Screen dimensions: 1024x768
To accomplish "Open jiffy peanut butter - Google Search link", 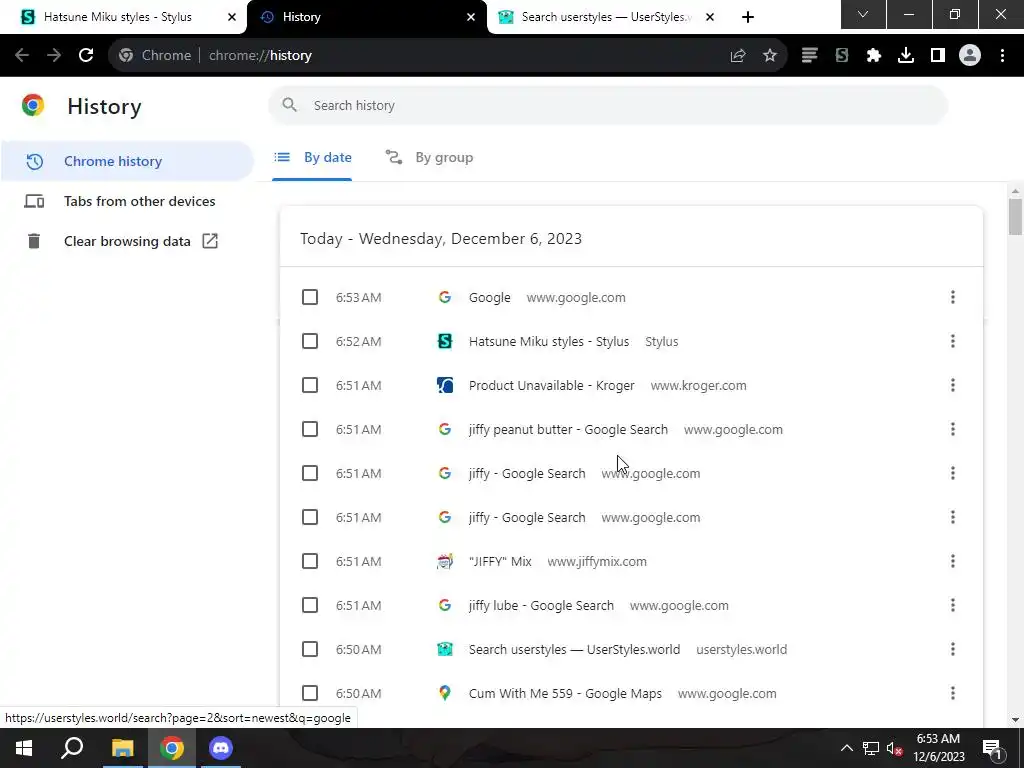I will pos(568,429).
